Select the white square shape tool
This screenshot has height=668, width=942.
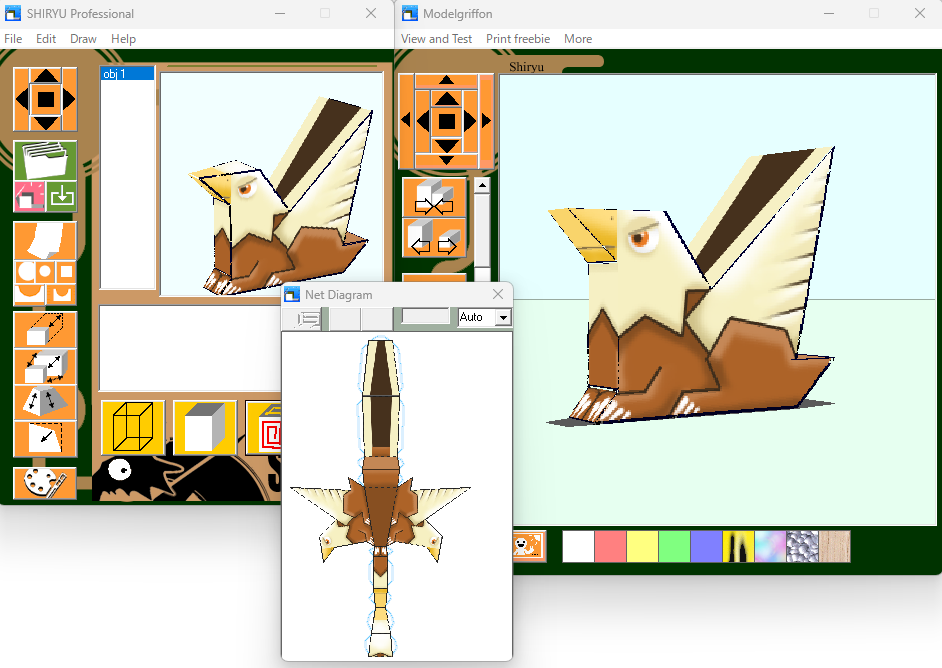[x=66, y=272]
